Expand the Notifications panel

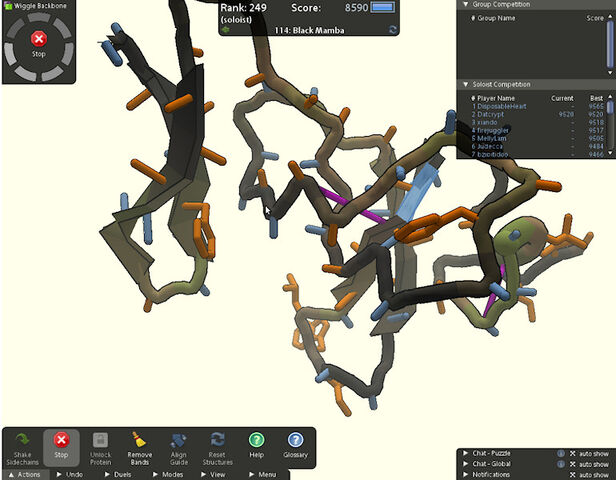tap(466, 475)
